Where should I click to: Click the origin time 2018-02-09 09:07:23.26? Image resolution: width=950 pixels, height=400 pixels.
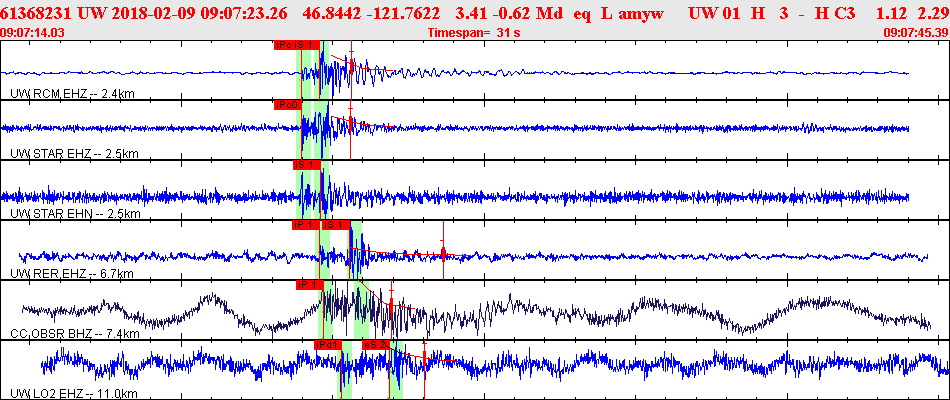click(183, 12)
